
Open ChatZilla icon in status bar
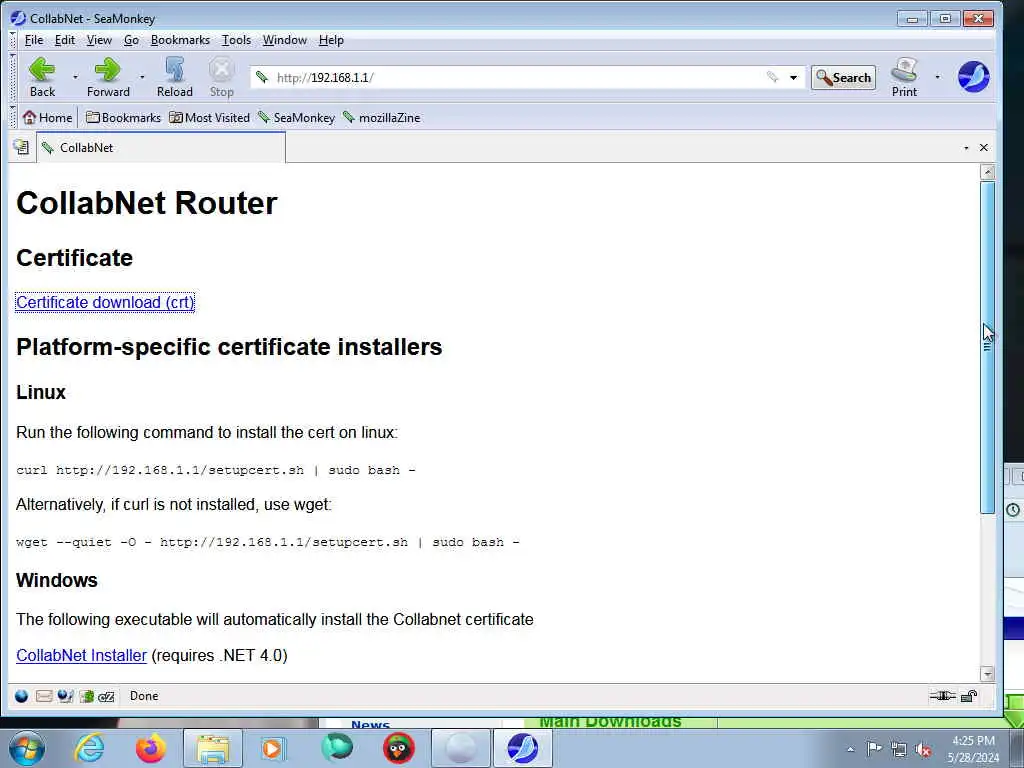pyautogui.click(x=106, y=697)
